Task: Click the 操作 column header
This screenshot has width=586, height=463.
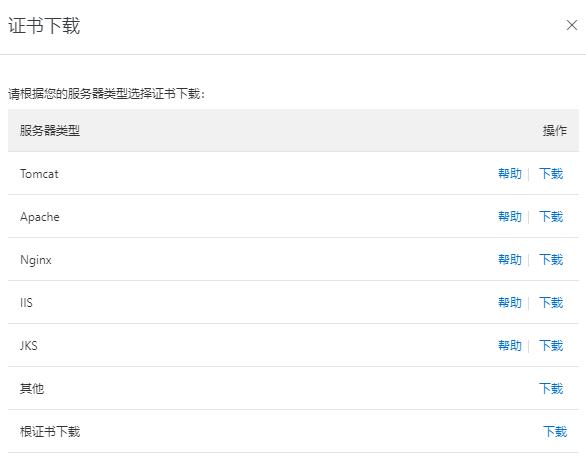Action: click(x=555, y=130)
